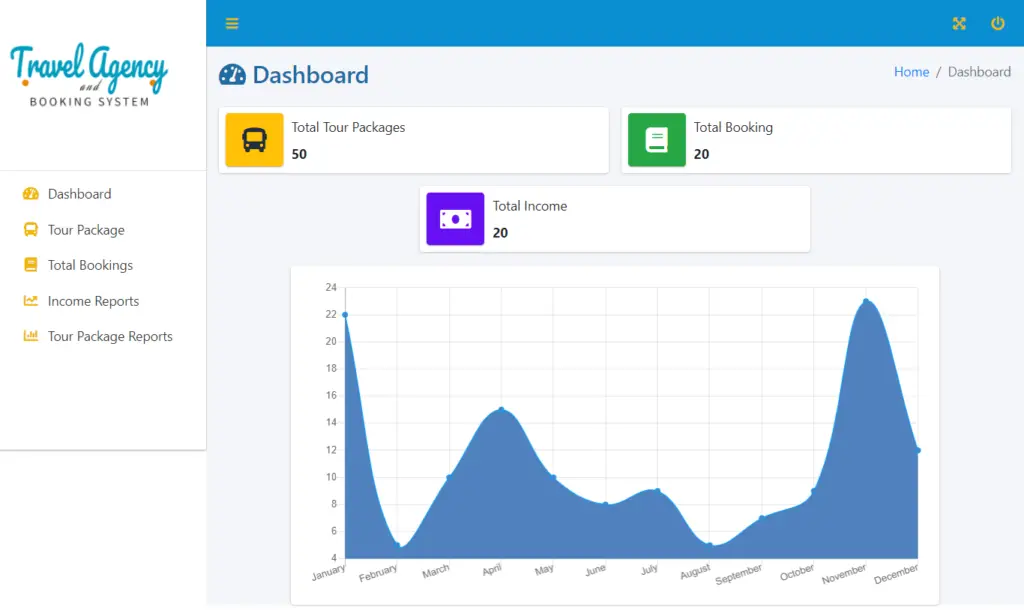Click the purple money Total Income icon
This screenshot has width=1024, height=613.
[455, 219]
